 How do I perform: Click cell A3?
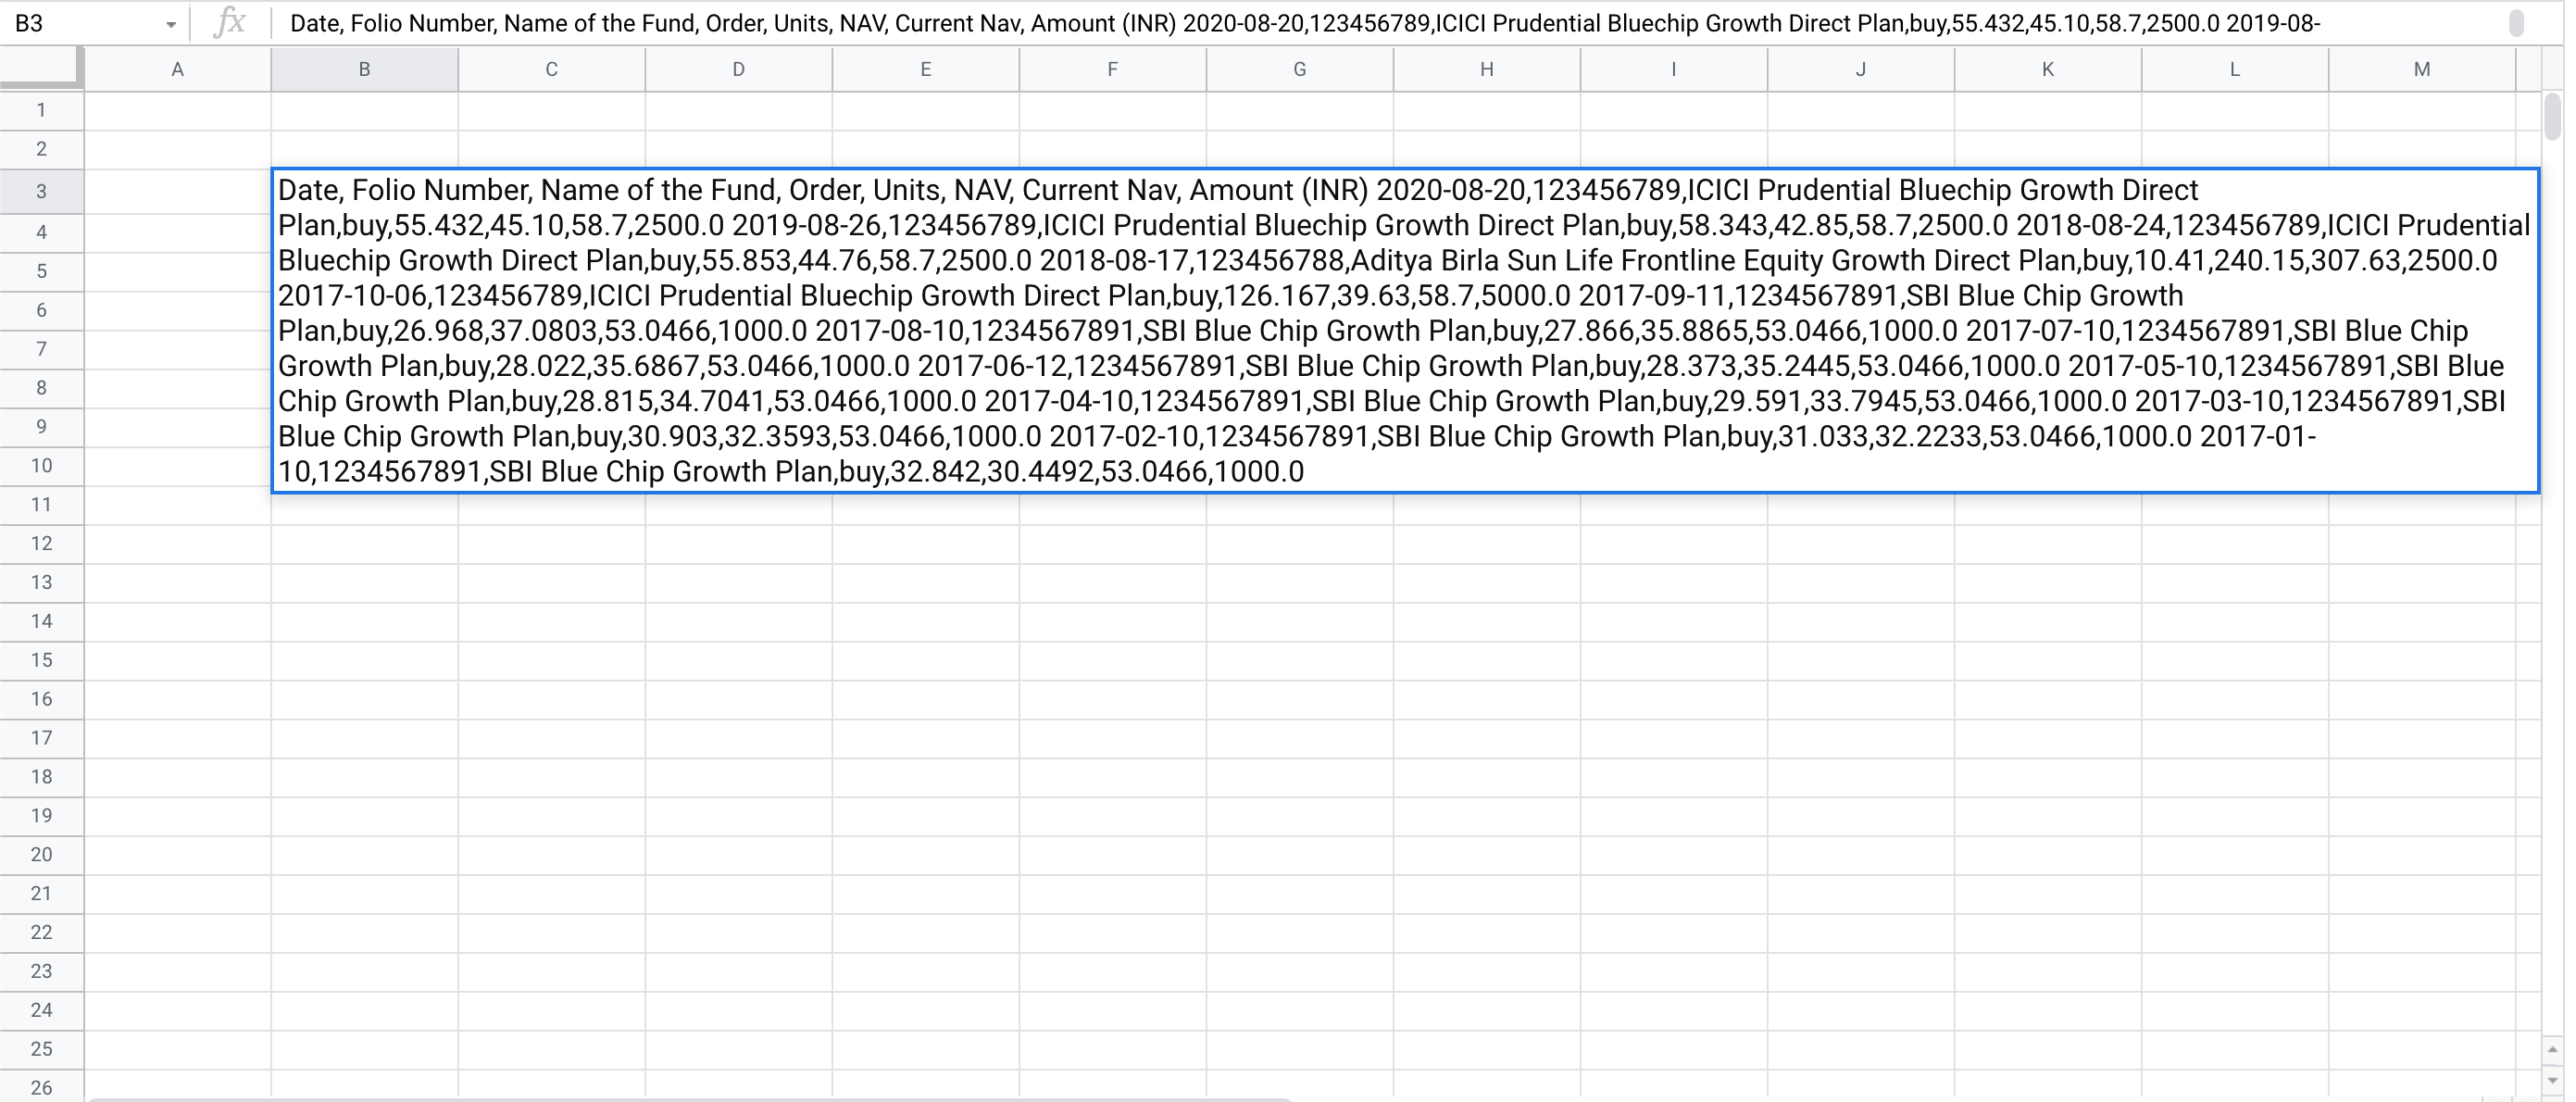click(x=177, y=191)
